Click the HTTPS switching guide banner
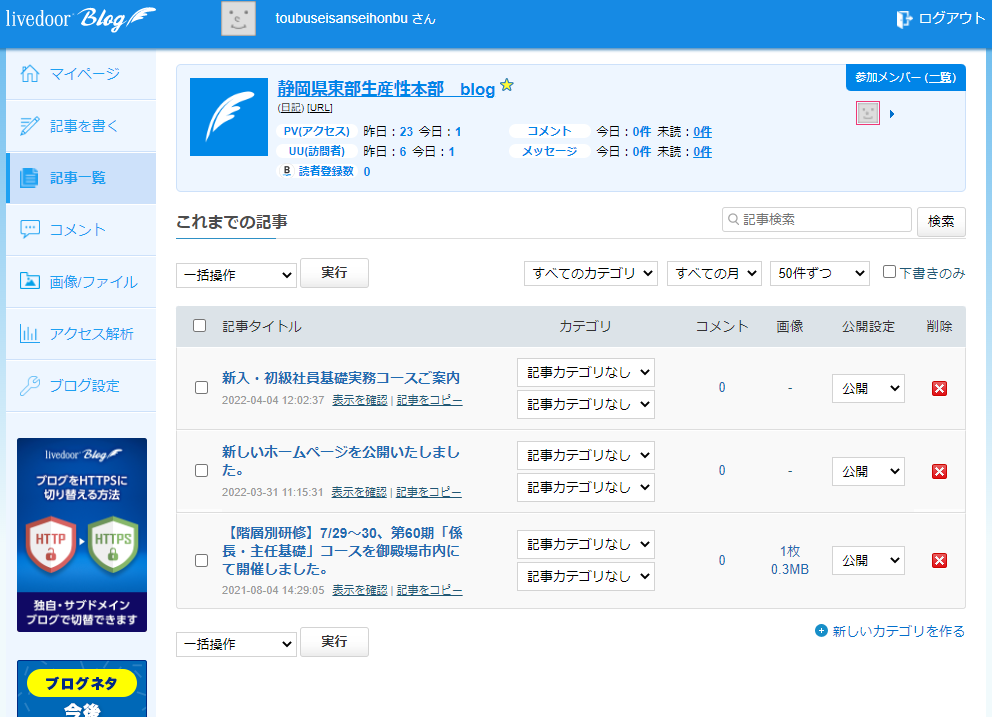Image resolution: width=992 pixels, height=717 pixels. pyautogui.click(x=82, y=535)
